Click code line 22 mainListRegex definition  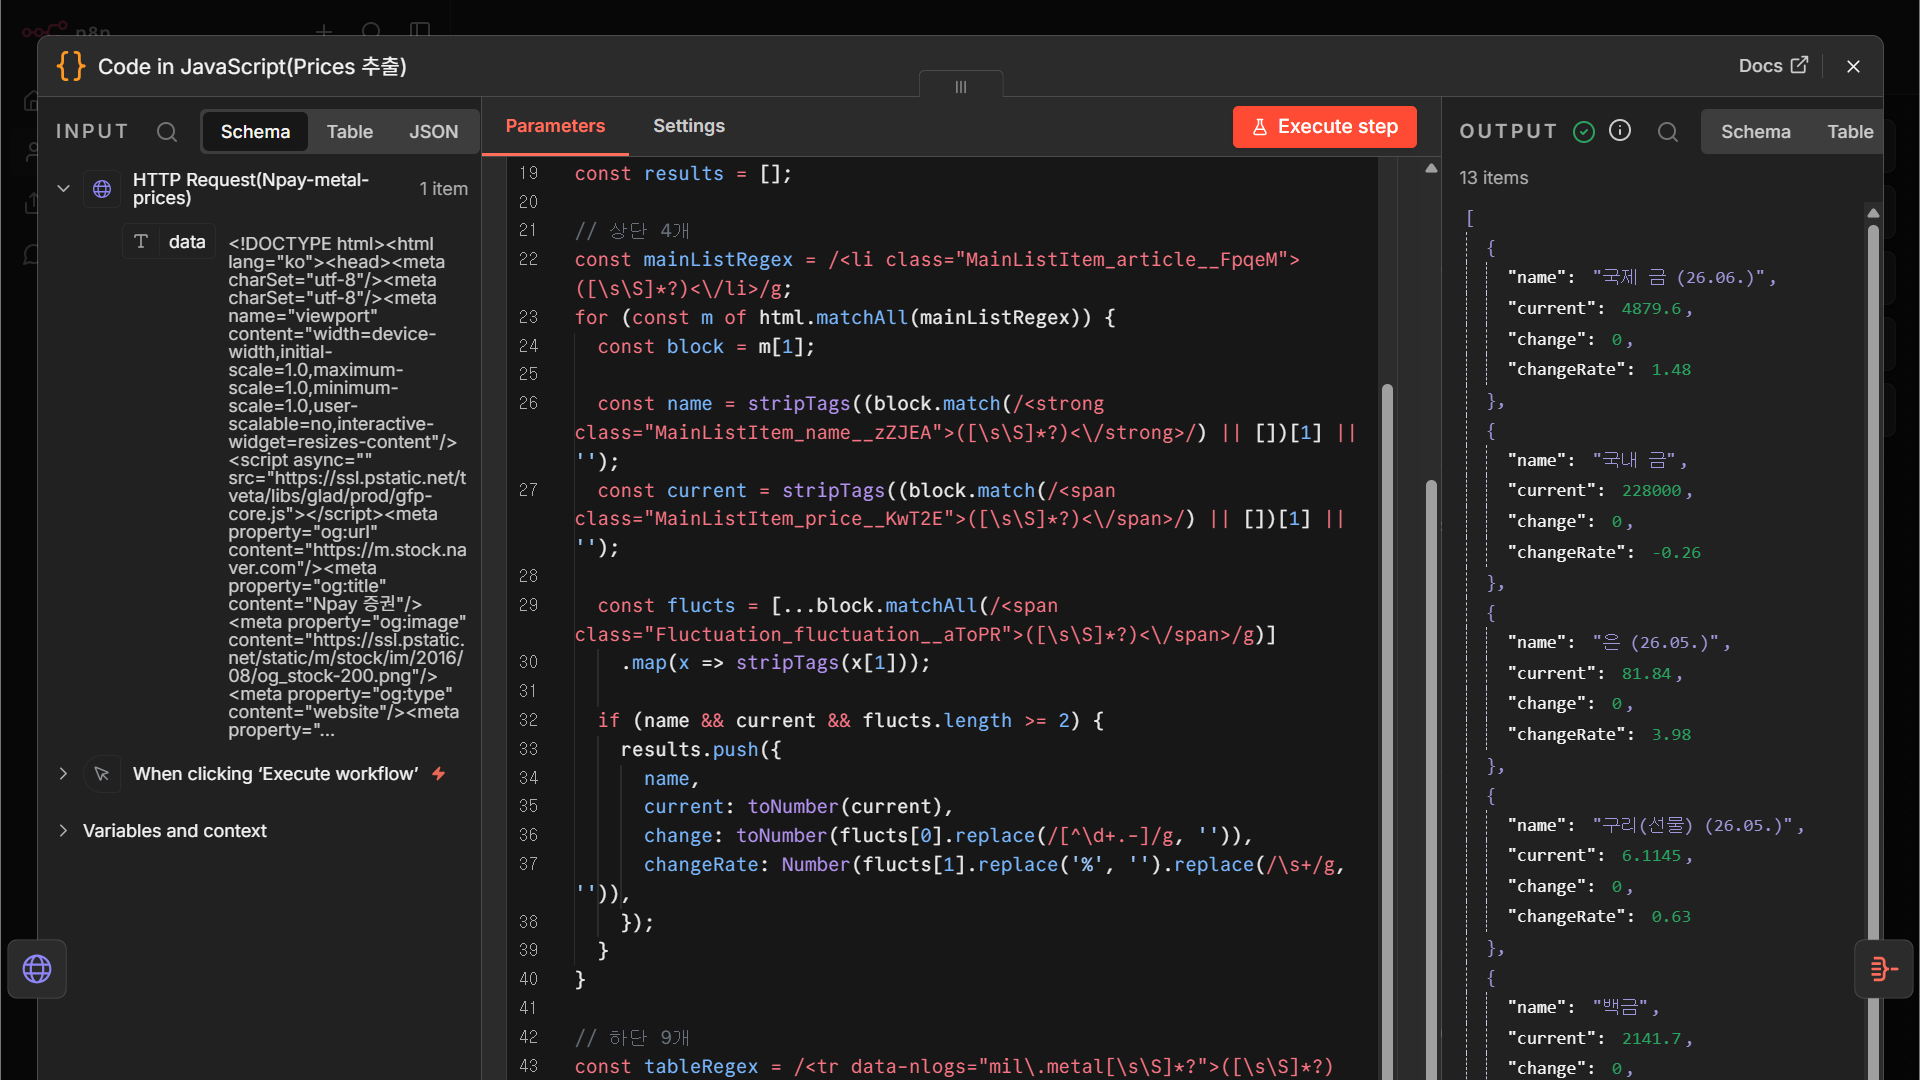point(937,274)
